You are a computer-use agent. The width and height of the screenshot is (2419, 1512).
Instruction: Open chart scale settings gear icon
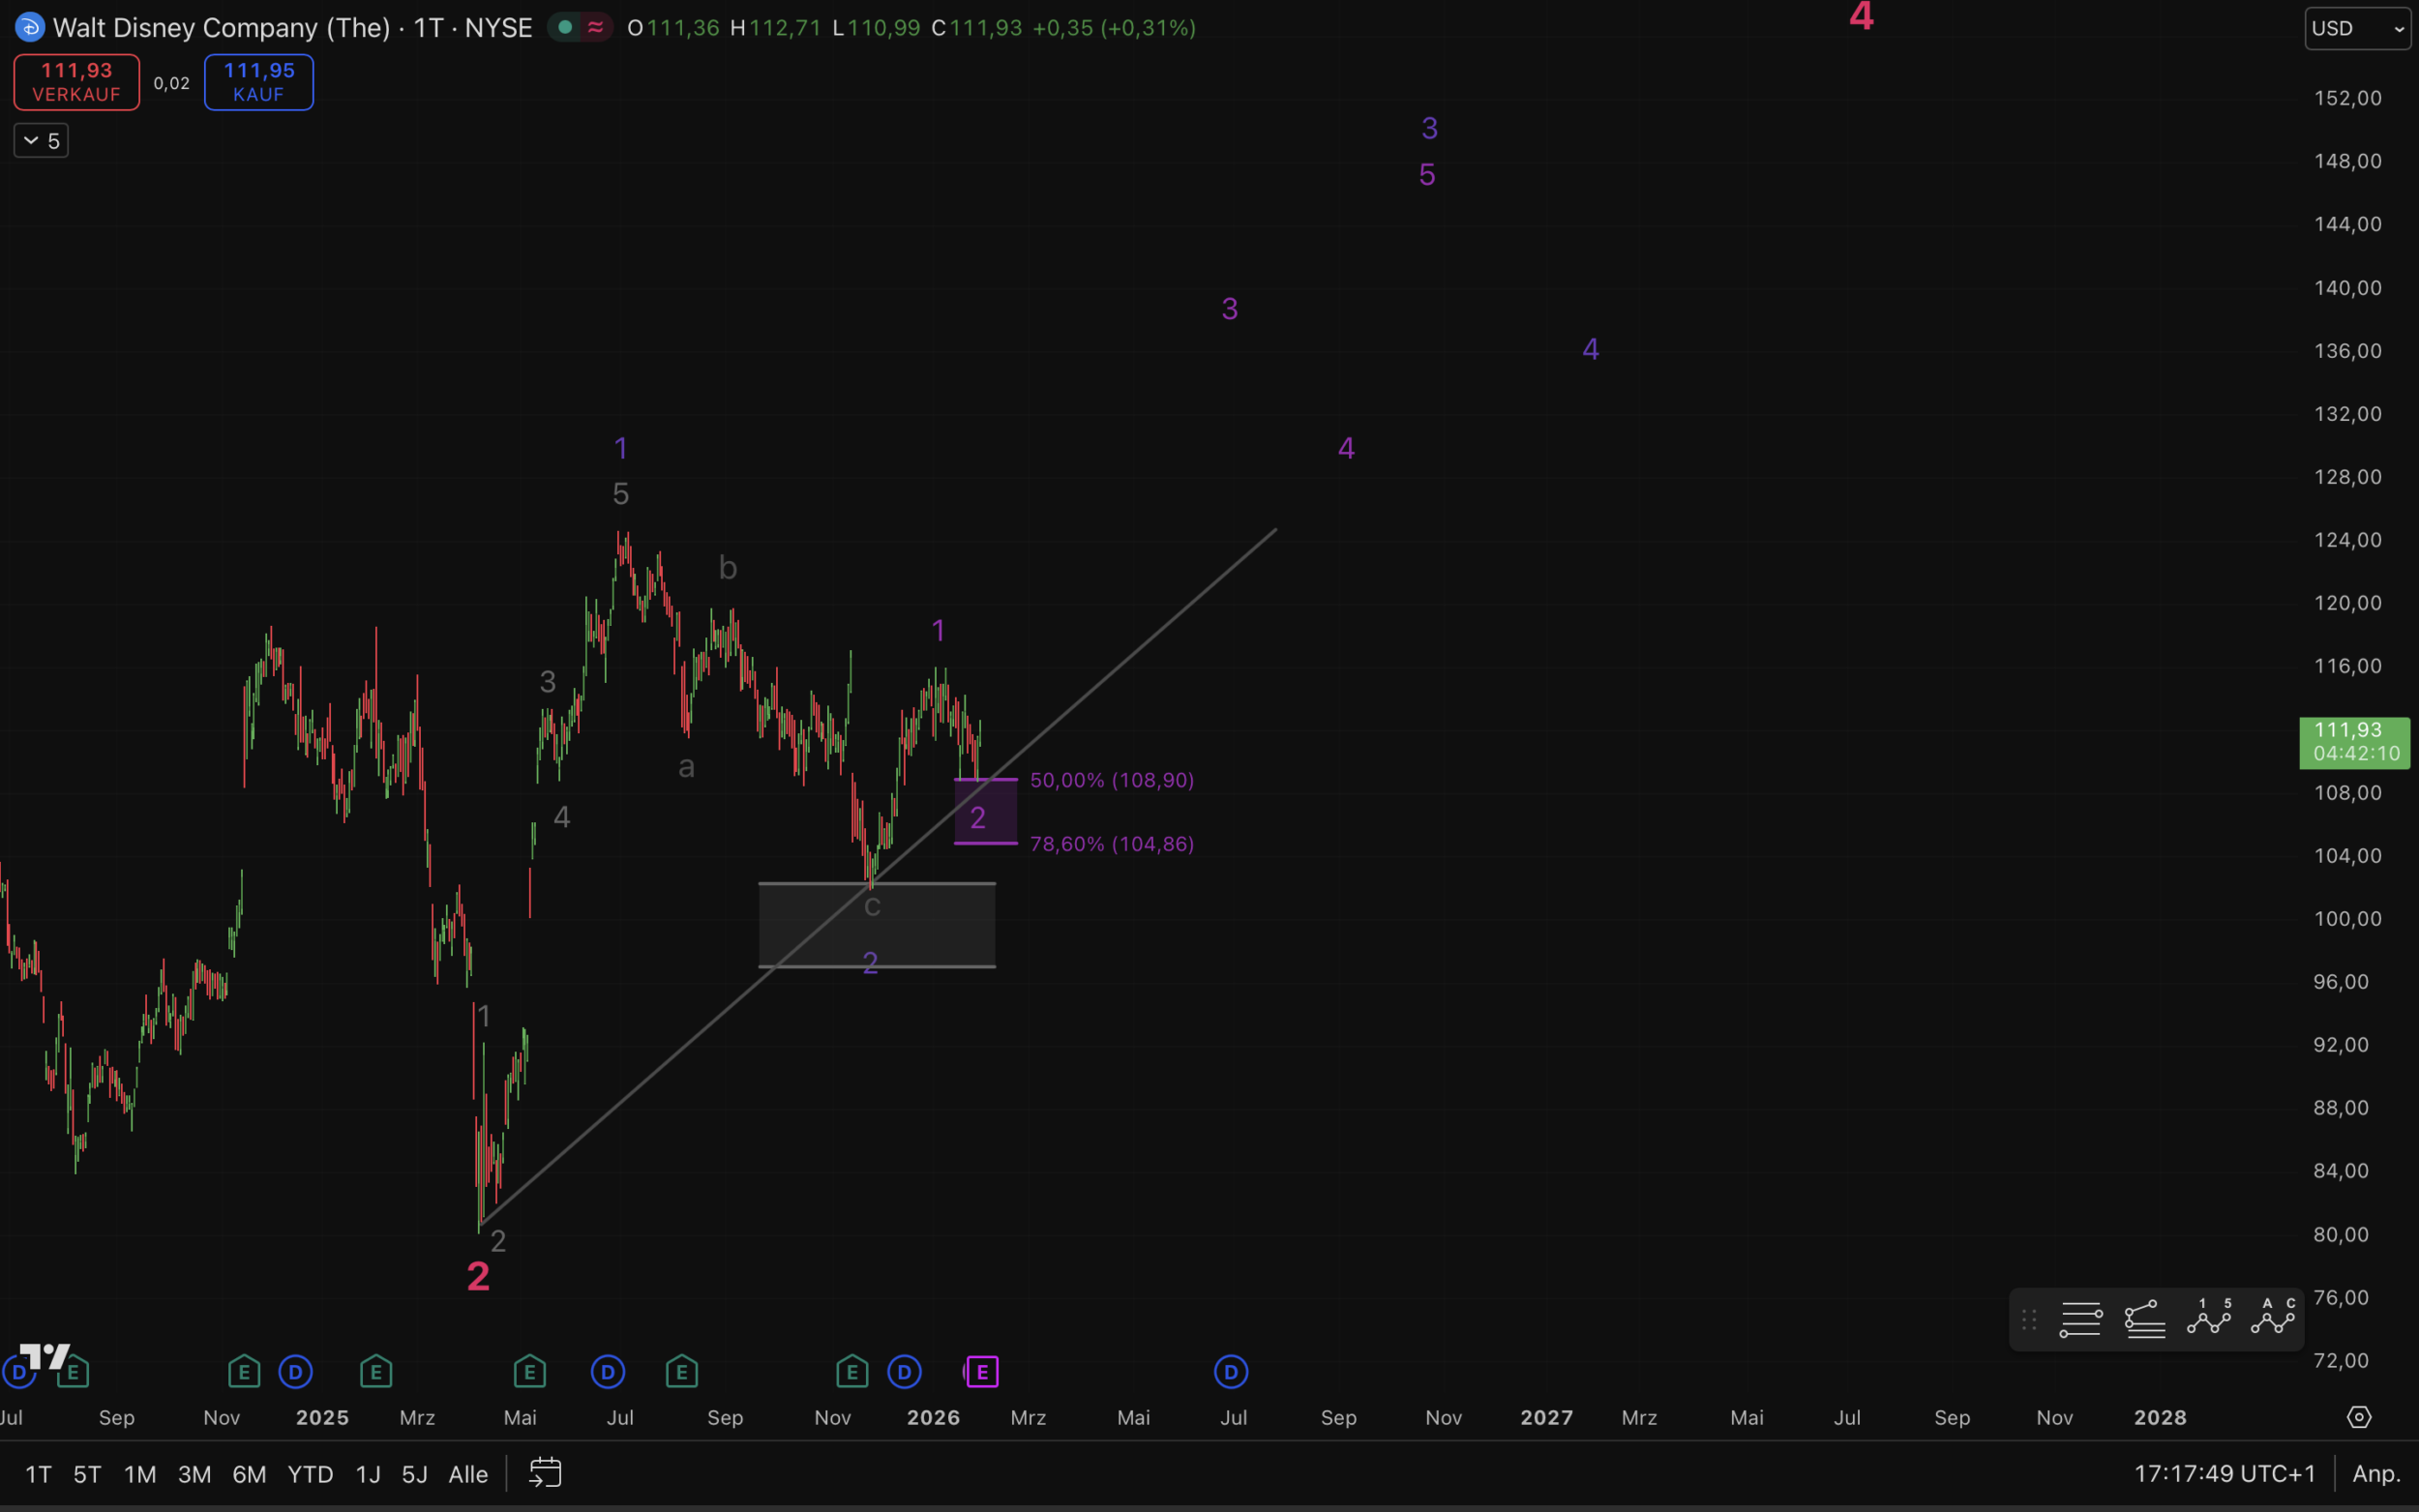tap(2359, 1417)
